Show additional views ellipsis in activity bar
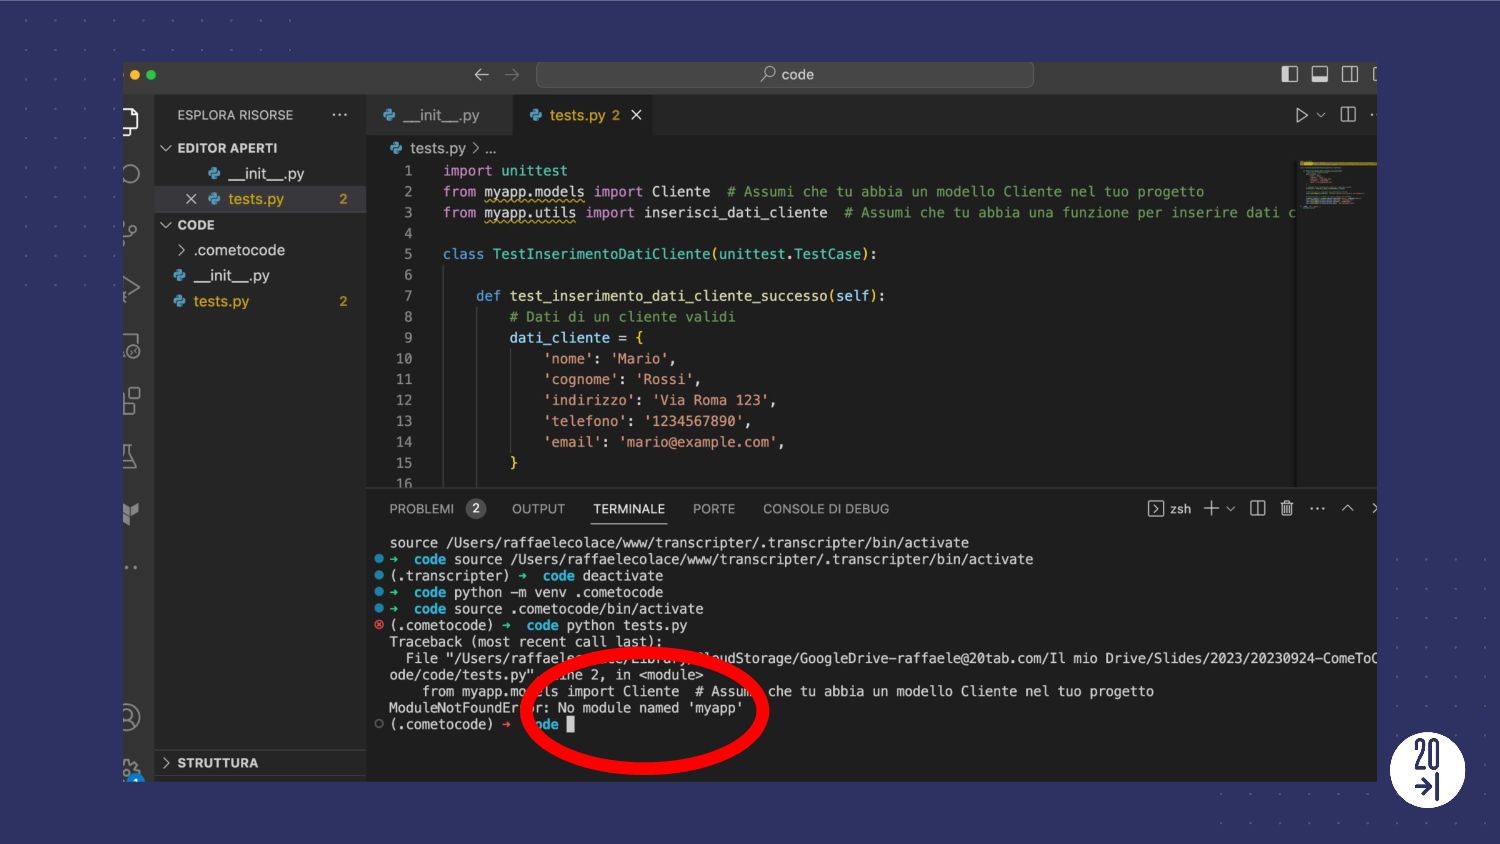Viewport: 1500px width, 844px height. (x=131, y=567)
